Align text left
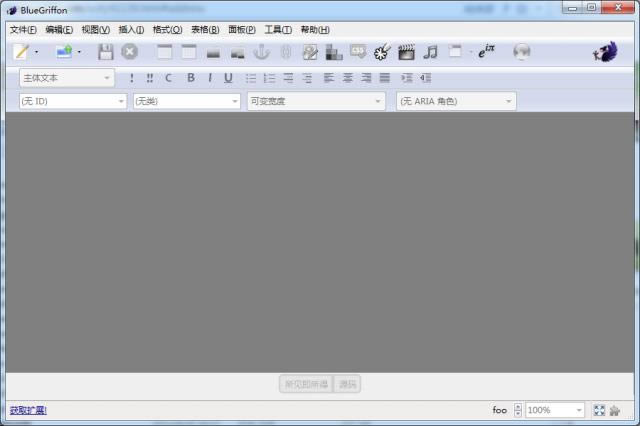This screenshot has height=426, width=640. (329, 78)
